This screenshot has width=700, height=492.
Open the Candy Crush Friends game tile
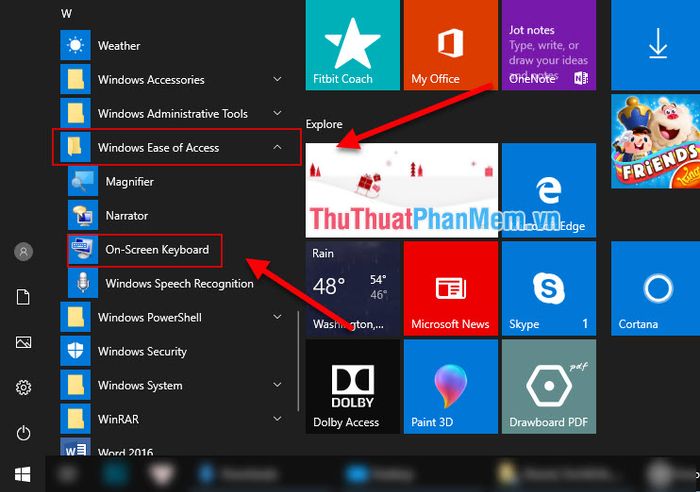click(655, 141)
